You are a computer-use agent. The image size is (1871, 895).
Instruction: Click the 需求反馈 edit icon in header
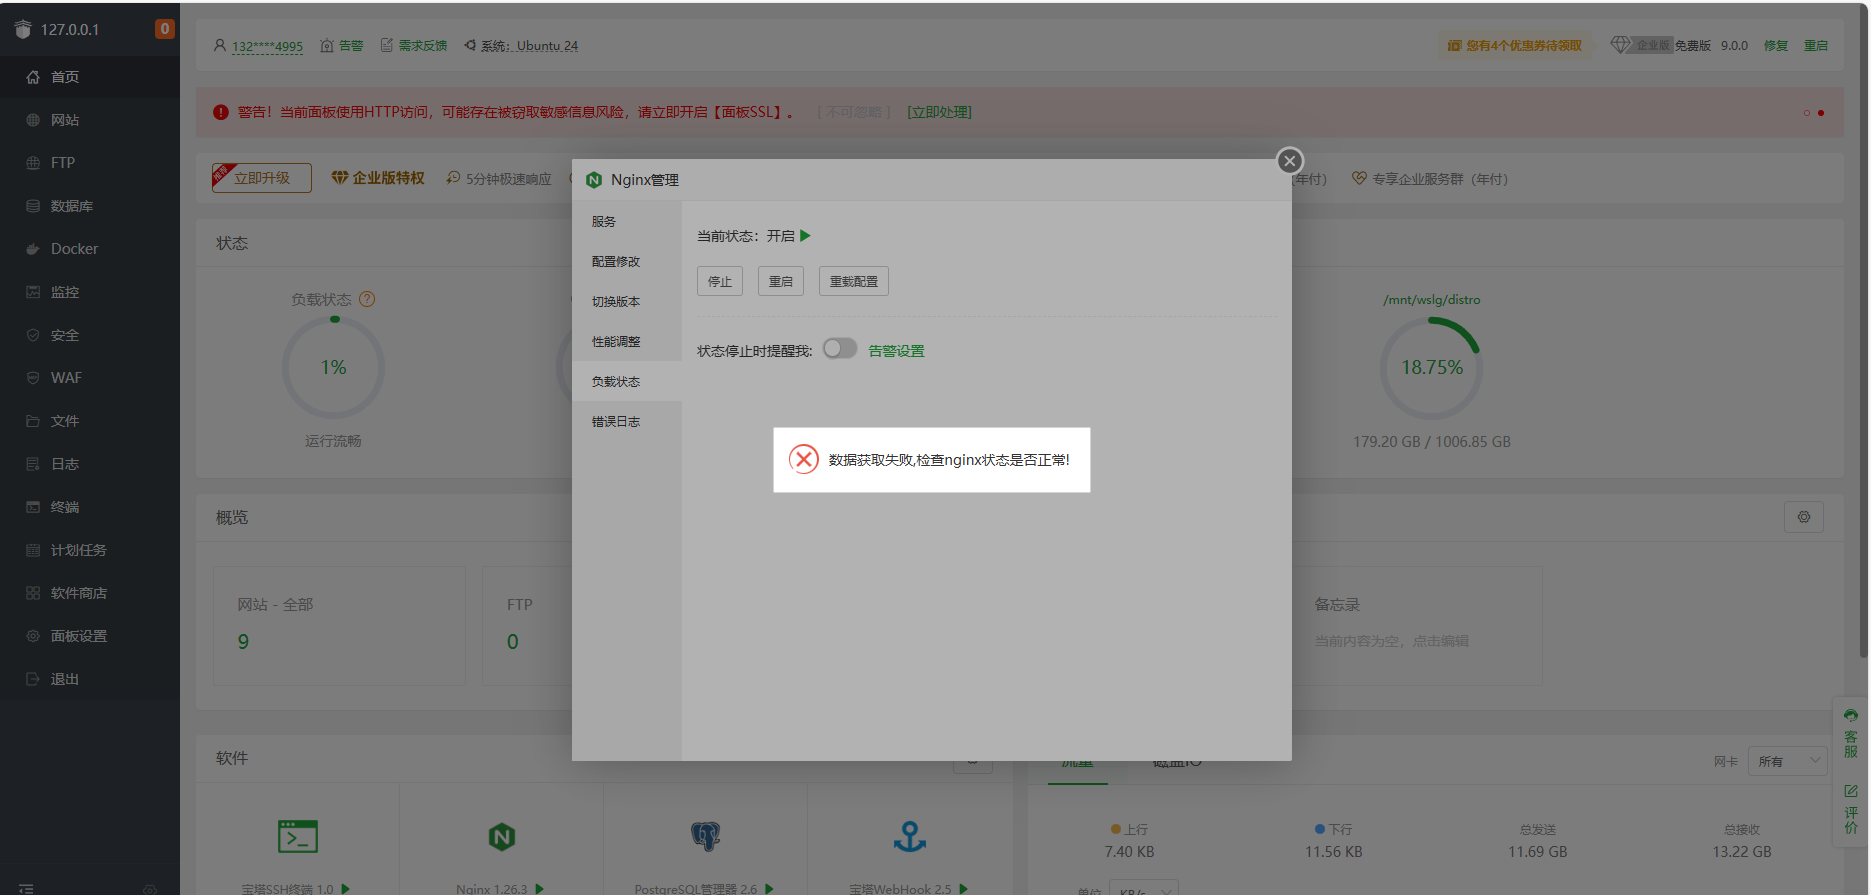click(387, 46)
